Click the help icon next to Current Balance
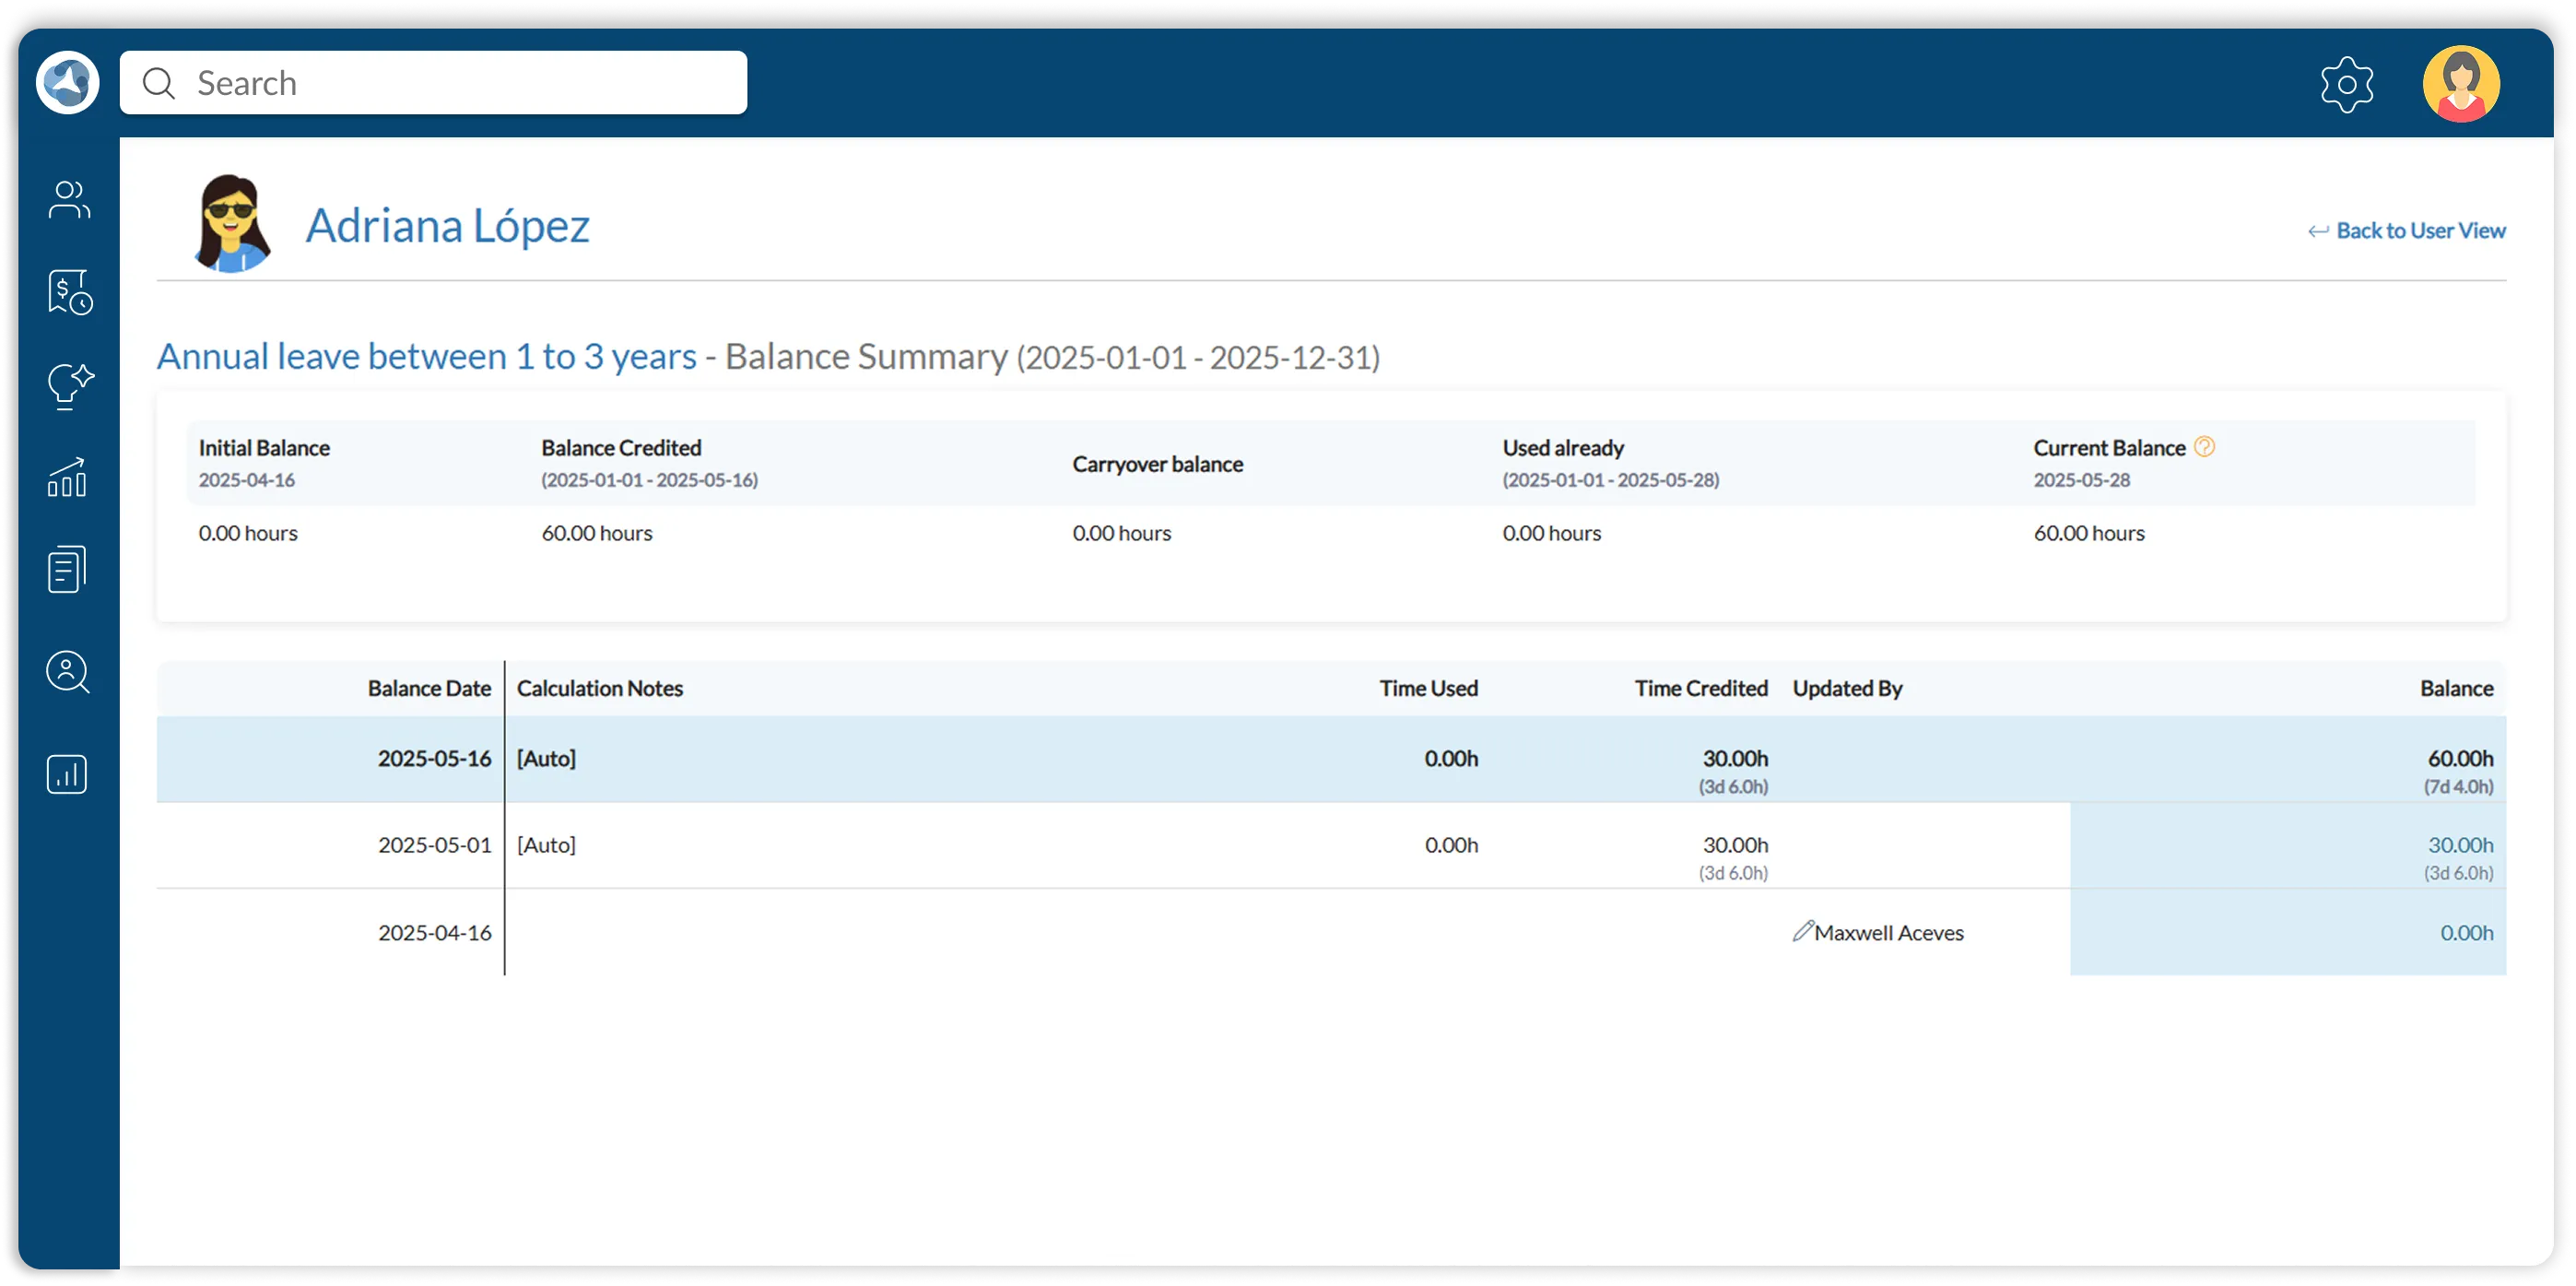 tap(2203, 447)
